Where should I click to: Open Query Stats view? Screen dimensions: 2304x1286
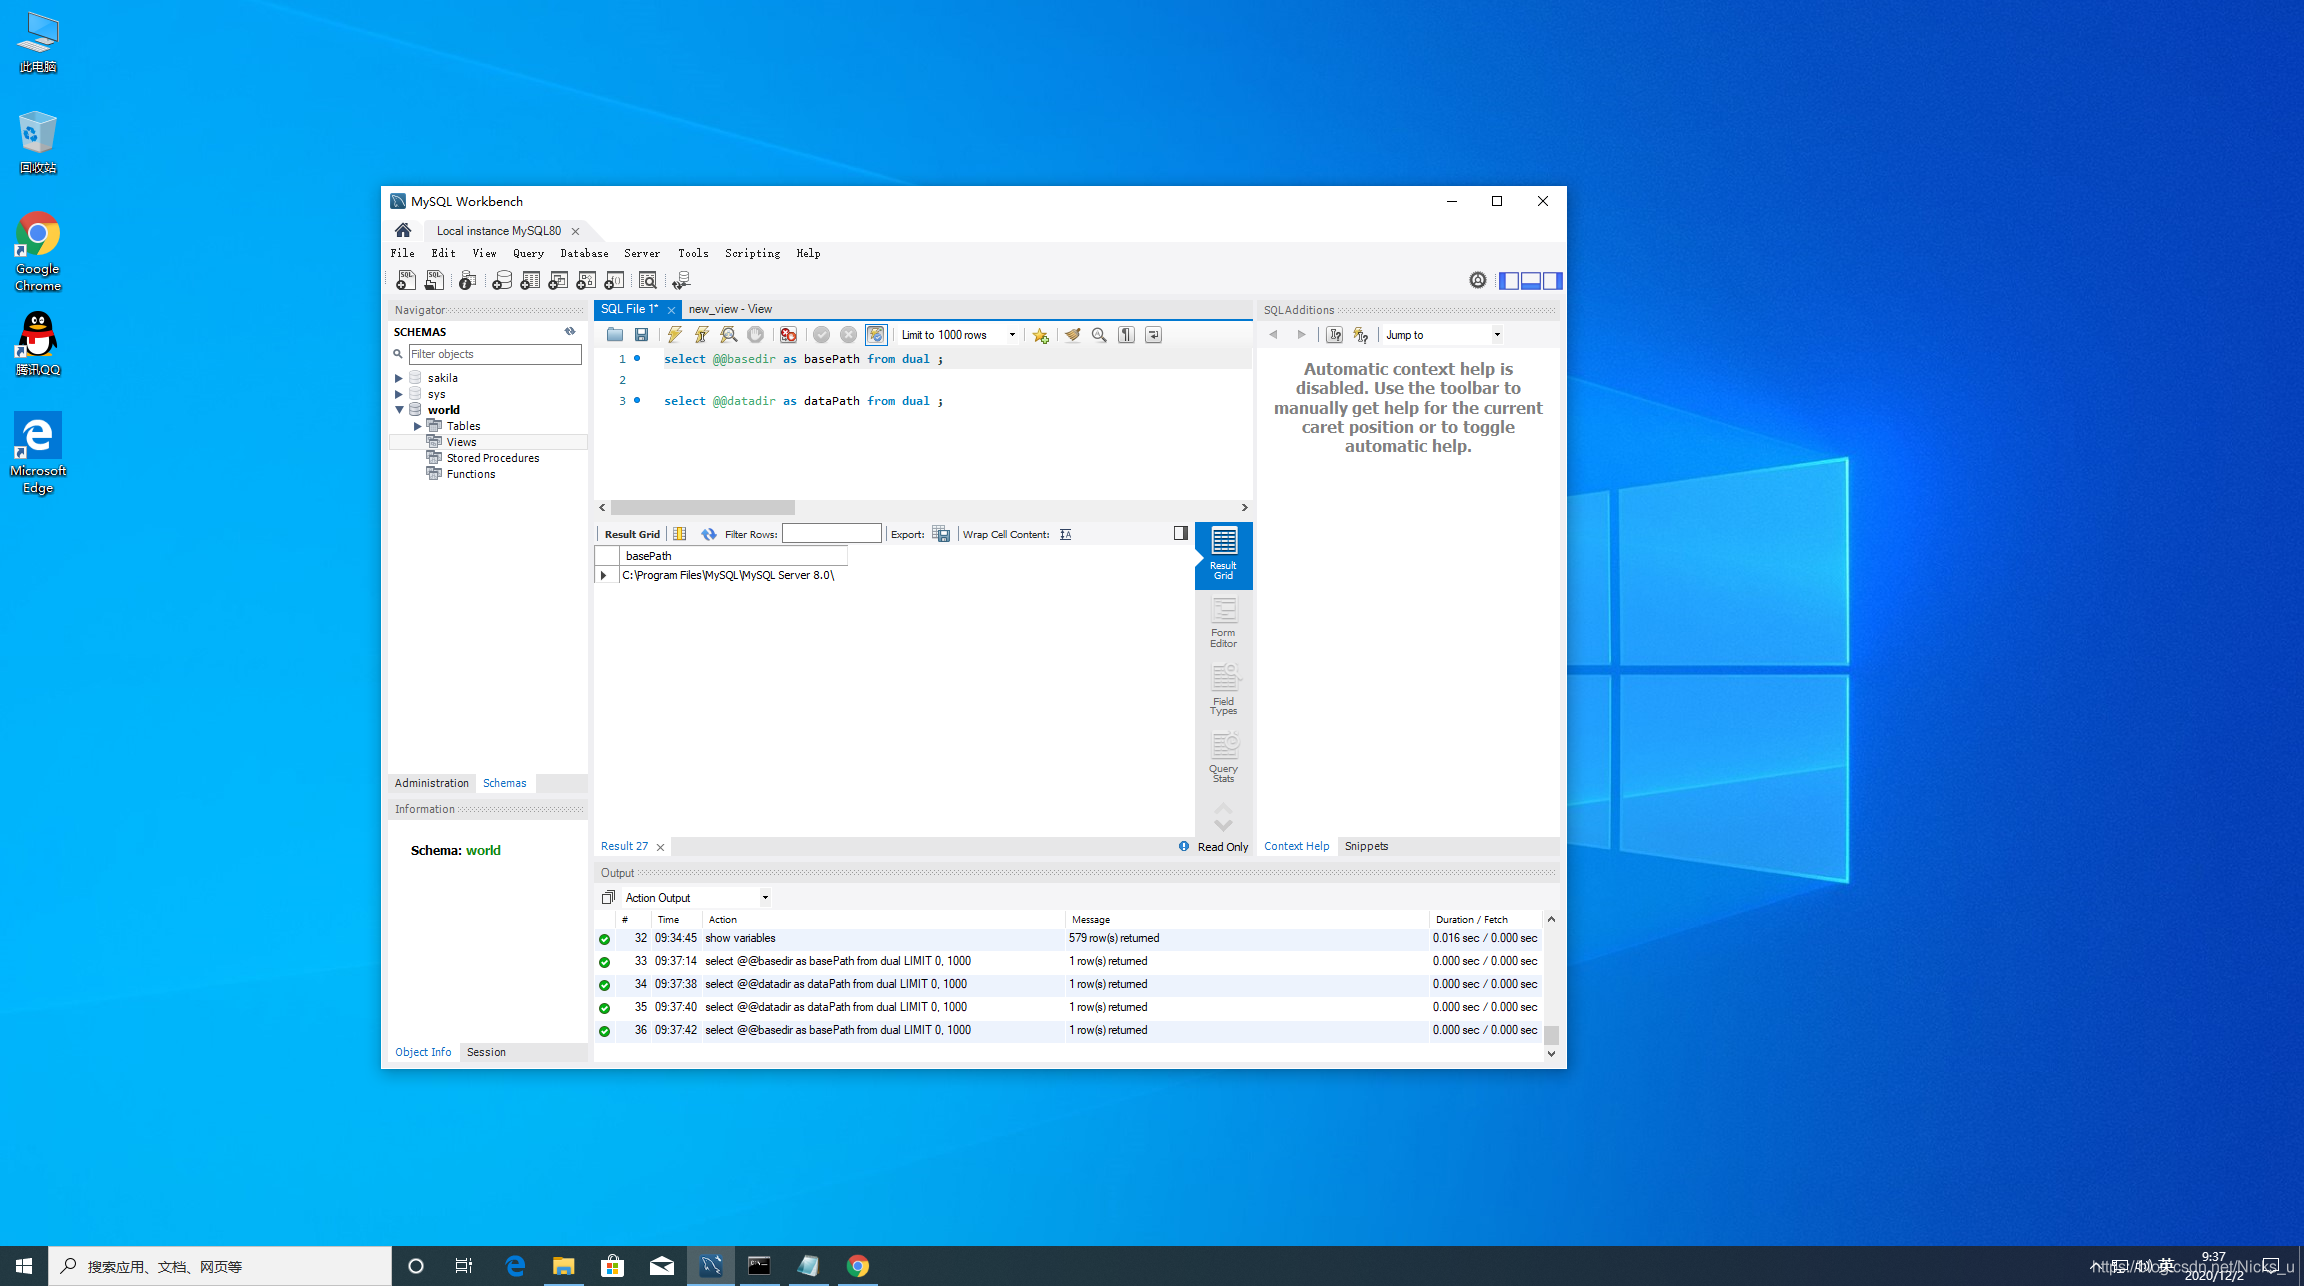1223,758
